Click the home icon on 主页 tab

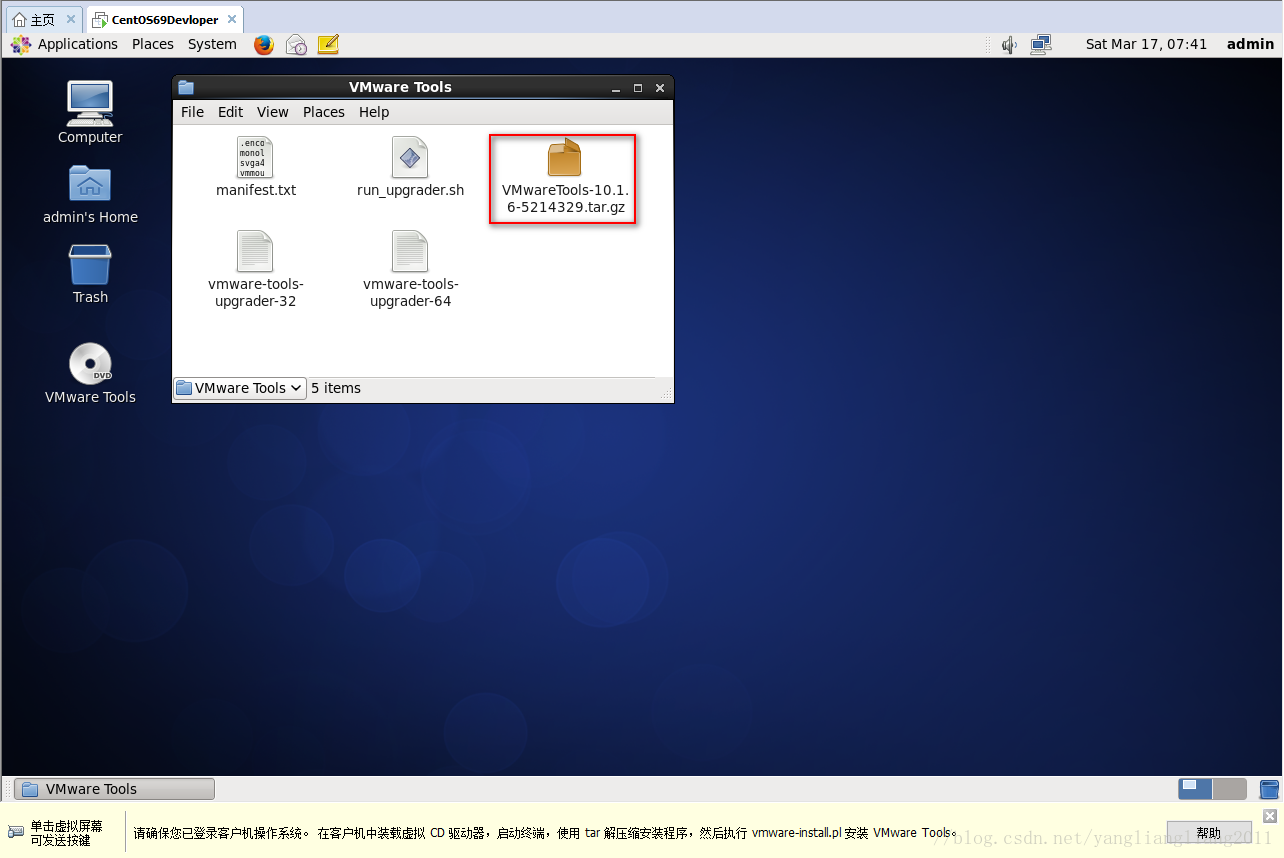click(19, 20)
